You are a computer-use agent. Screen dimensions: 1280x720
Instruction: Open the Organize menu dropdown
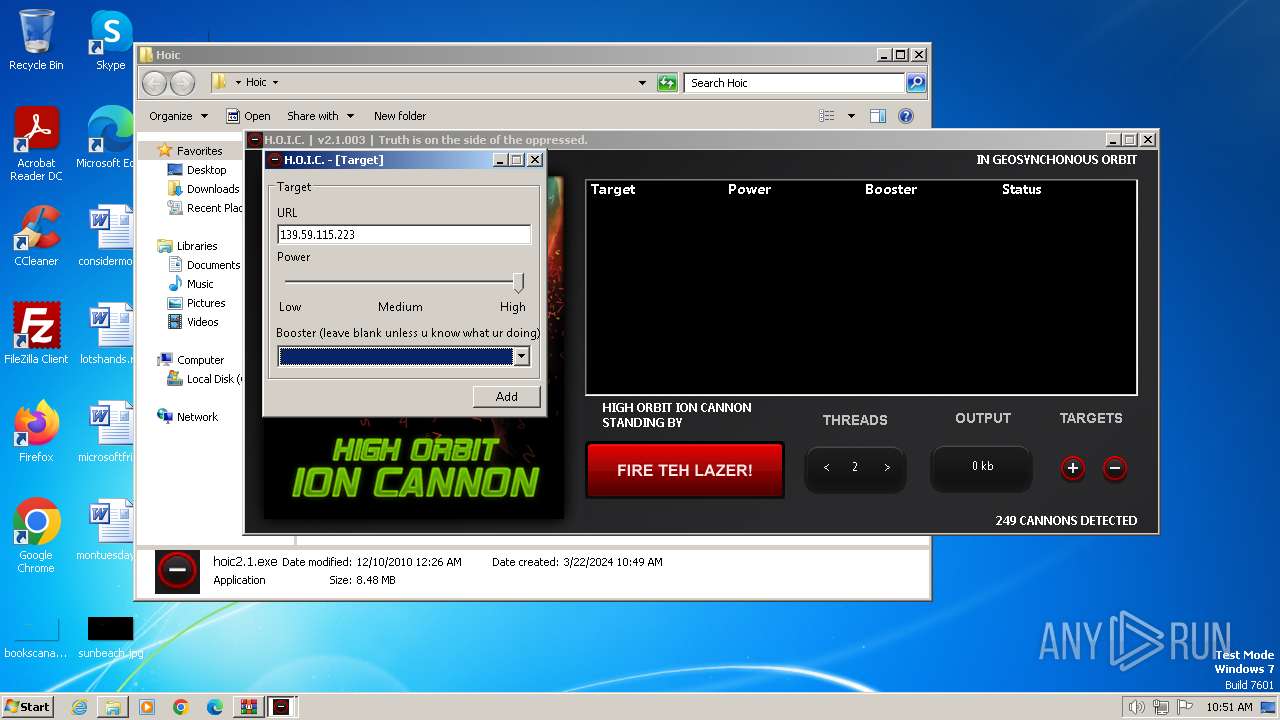point(178,116)
